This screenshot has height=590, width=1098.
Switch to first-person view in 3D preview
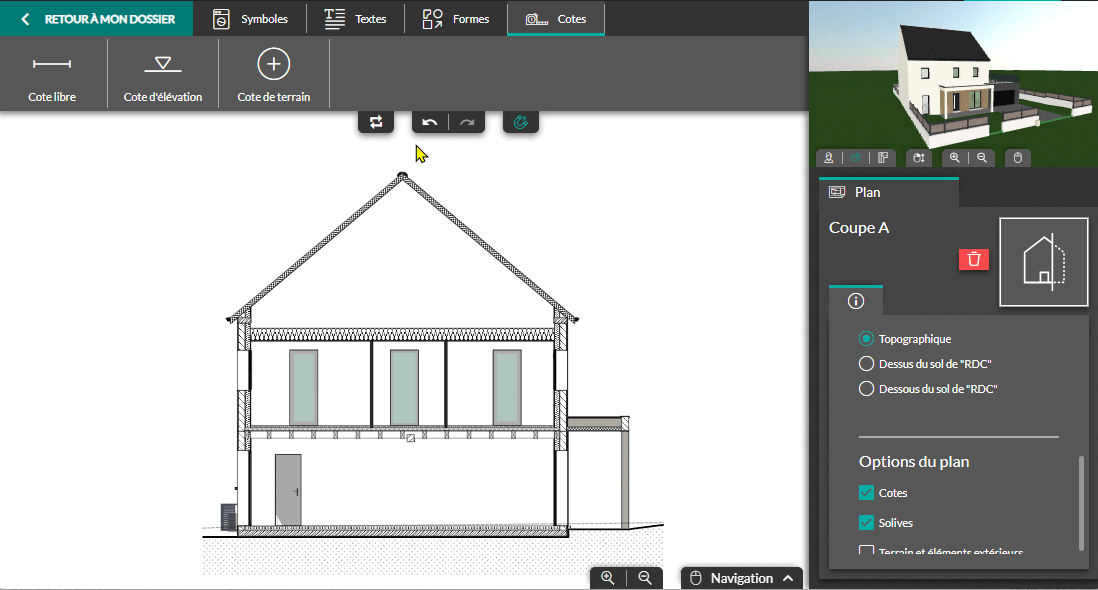pos(829,158)
